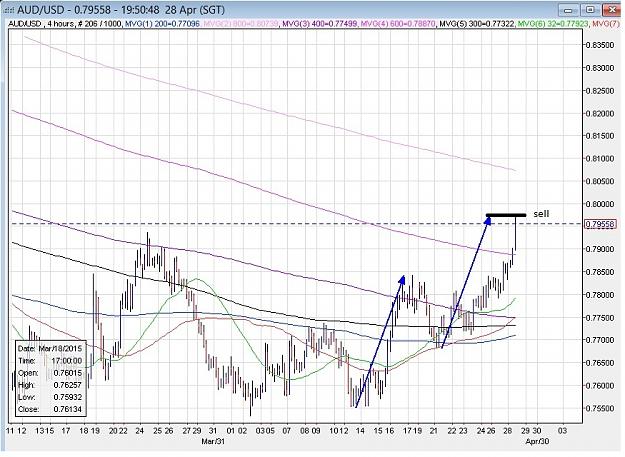The image size is (625, 457).
Task: Click the Open value 0.76015
Action: (x=68, y=373)
